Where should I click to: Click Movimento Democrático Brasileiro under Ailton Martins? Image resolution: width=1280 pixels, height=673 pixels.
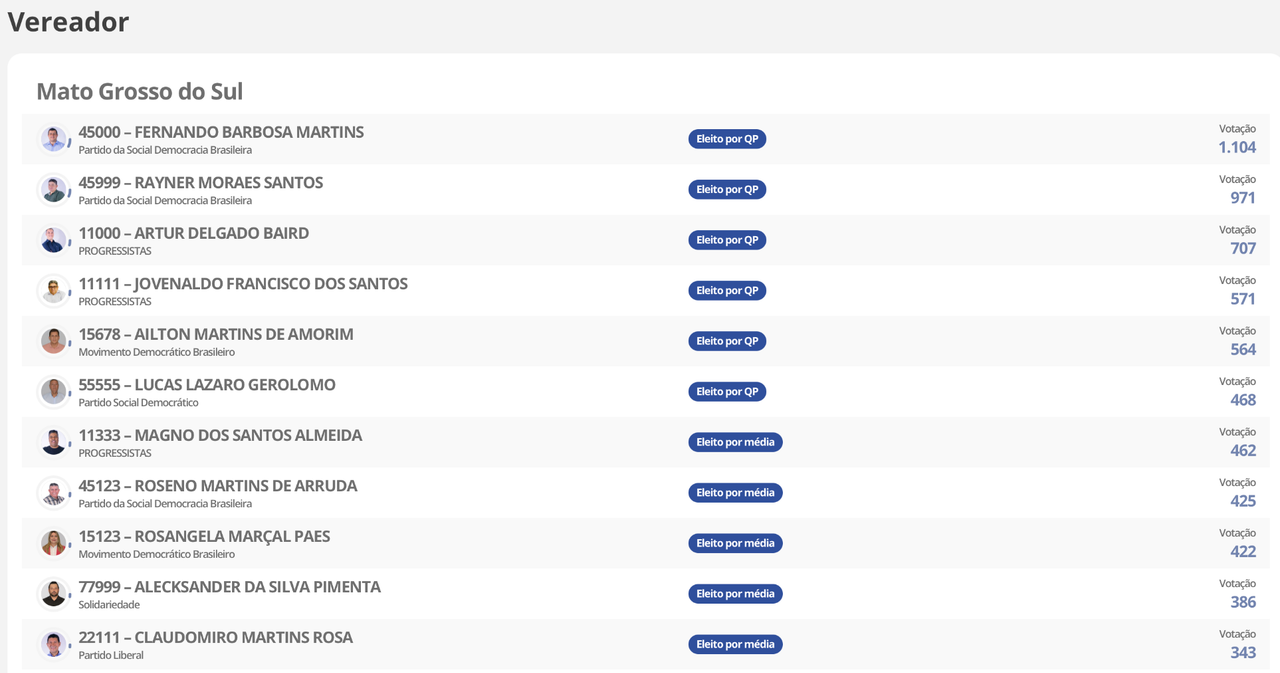point(157,352)
